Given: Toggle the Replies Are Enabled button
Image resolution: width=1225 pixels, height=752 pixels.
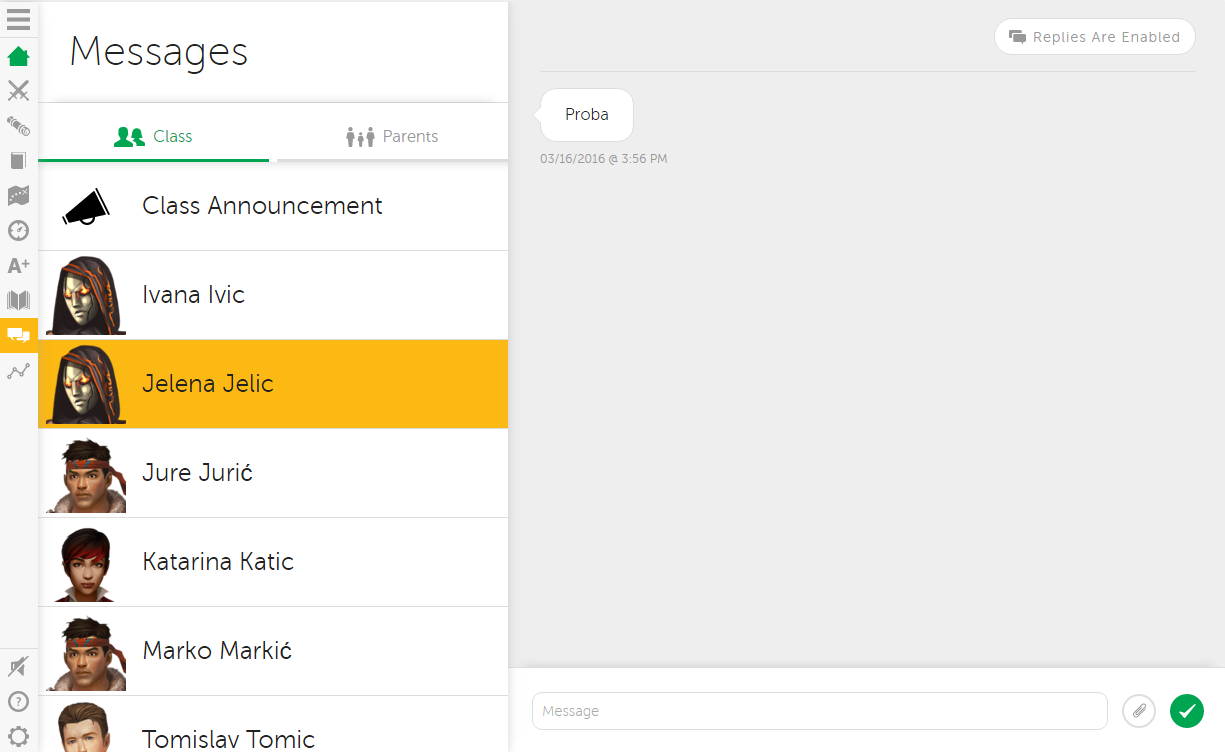Looking at the screenshot, I should pos(1095,37).
